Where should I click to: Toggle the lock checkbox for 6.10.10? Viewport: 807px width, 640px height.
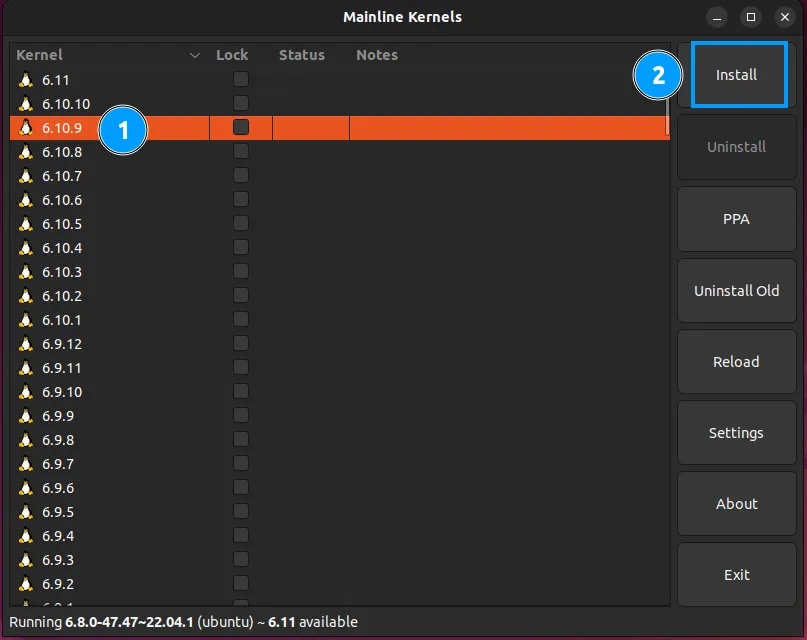coord(241,103)
